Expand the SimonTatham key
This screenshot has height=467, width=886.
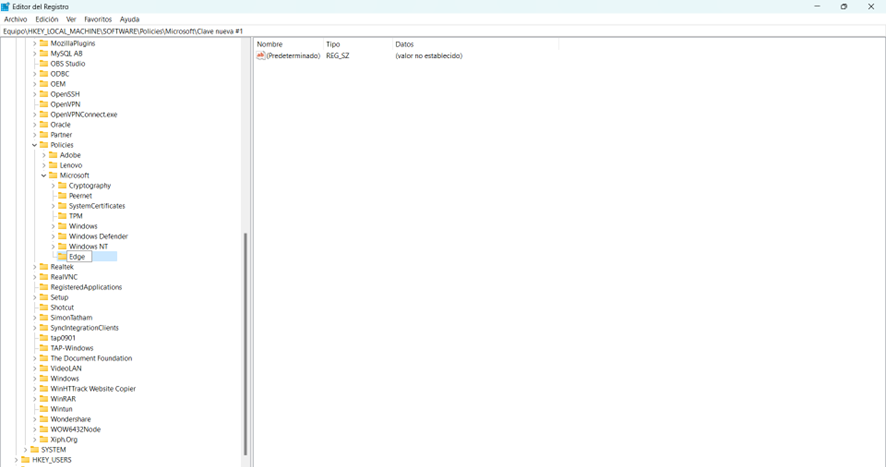point(34,318)
